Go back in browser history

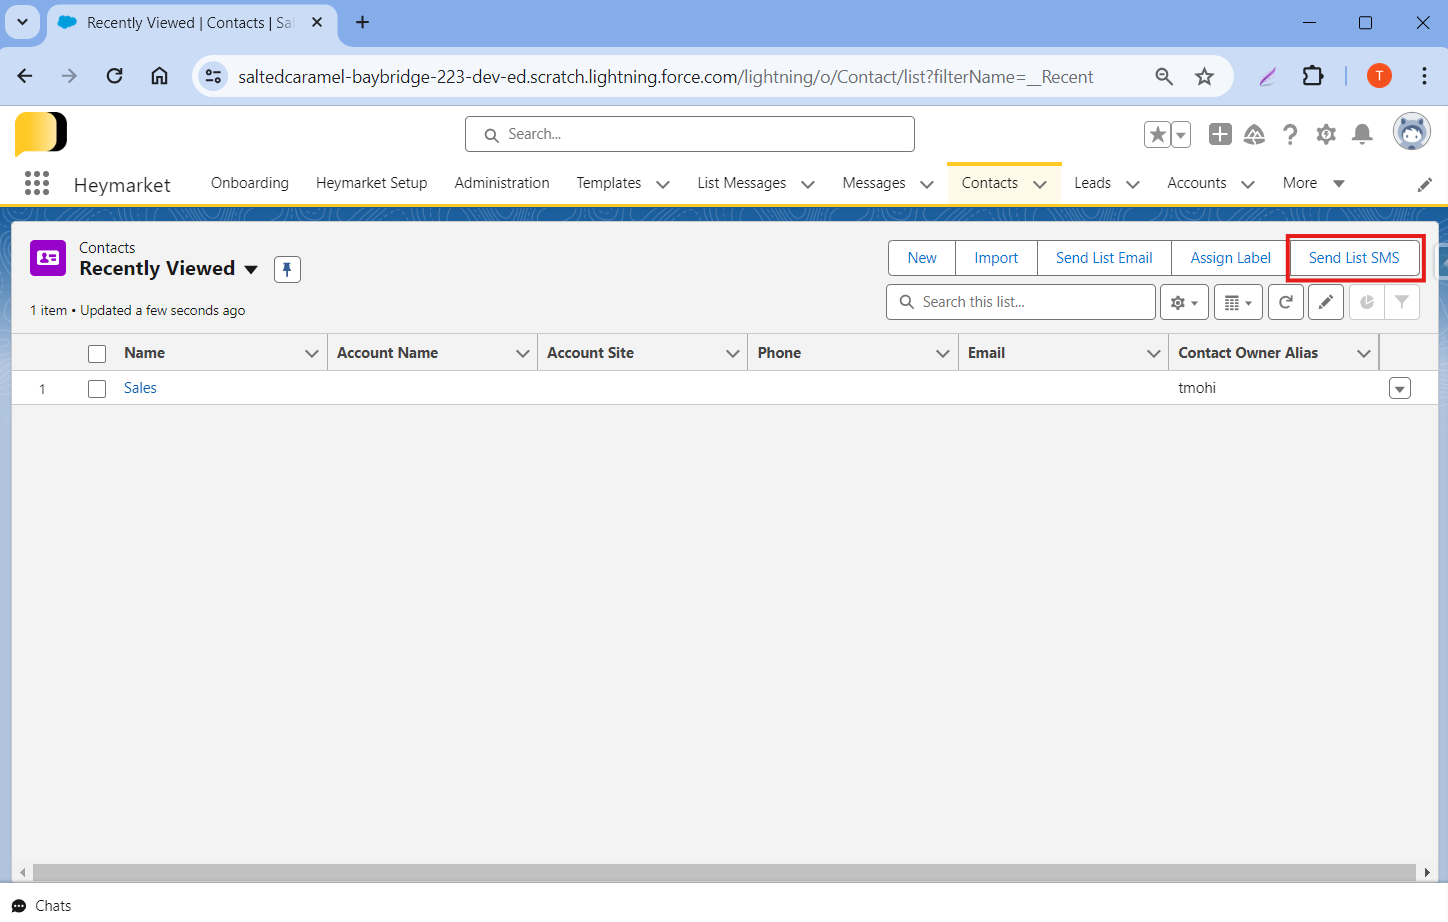[25, 76]
